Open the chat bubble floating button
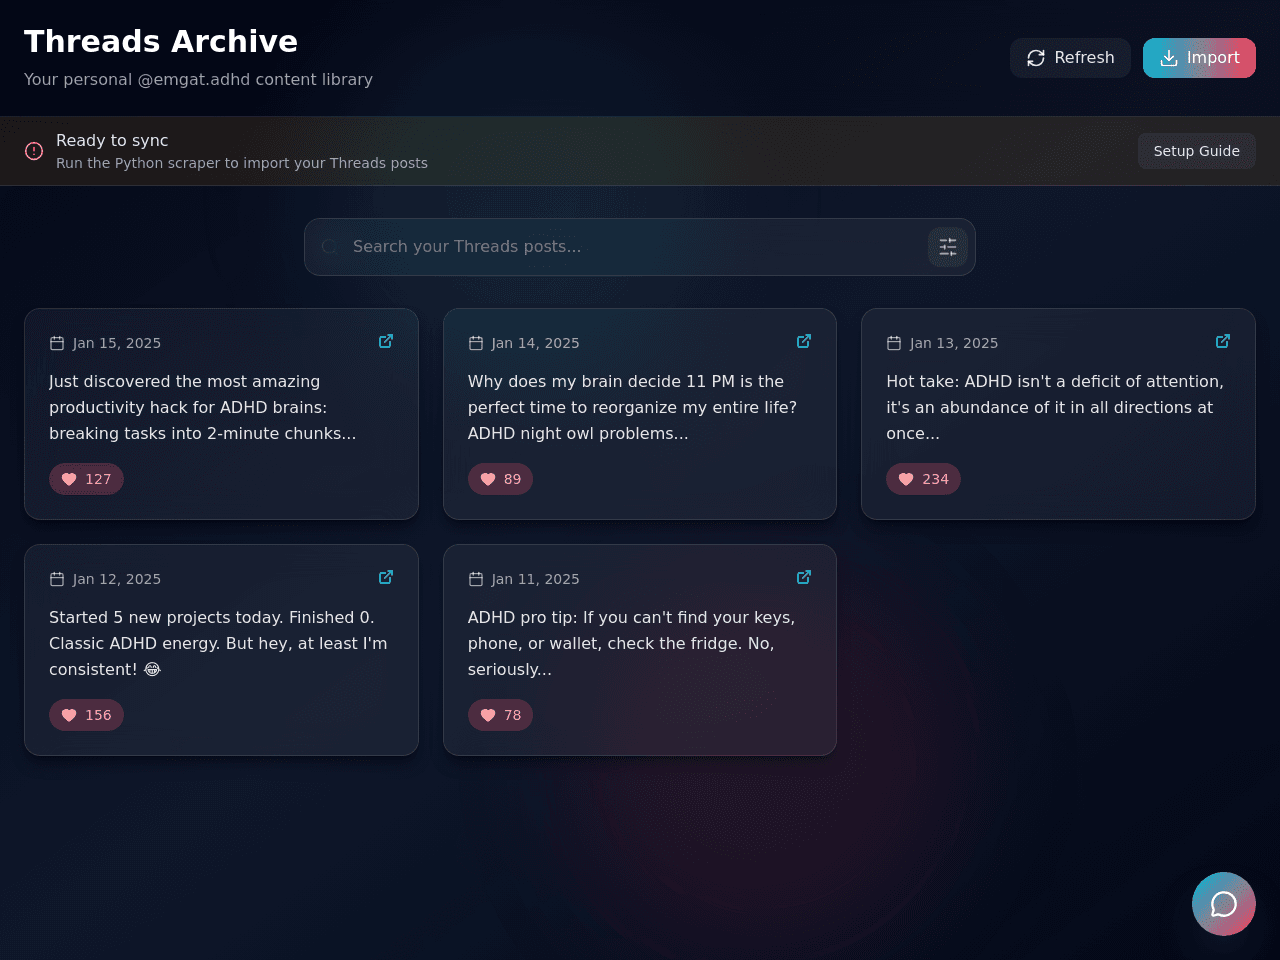Screen dimensions: 1280x960 pyautogui.click(x=1224, y=904)
